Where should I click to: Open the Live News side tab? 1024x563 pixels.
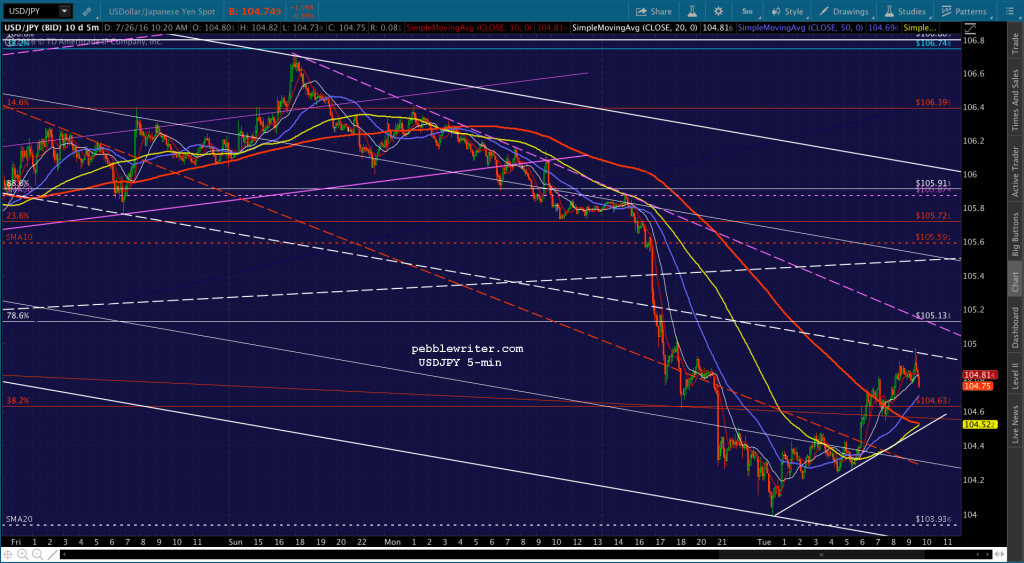point(1015,423)
